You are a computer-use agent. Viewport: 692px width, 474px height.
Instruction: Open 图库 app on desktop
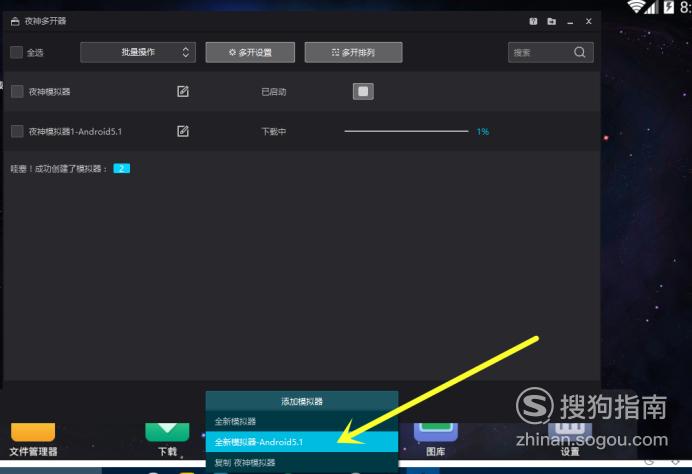436,438
